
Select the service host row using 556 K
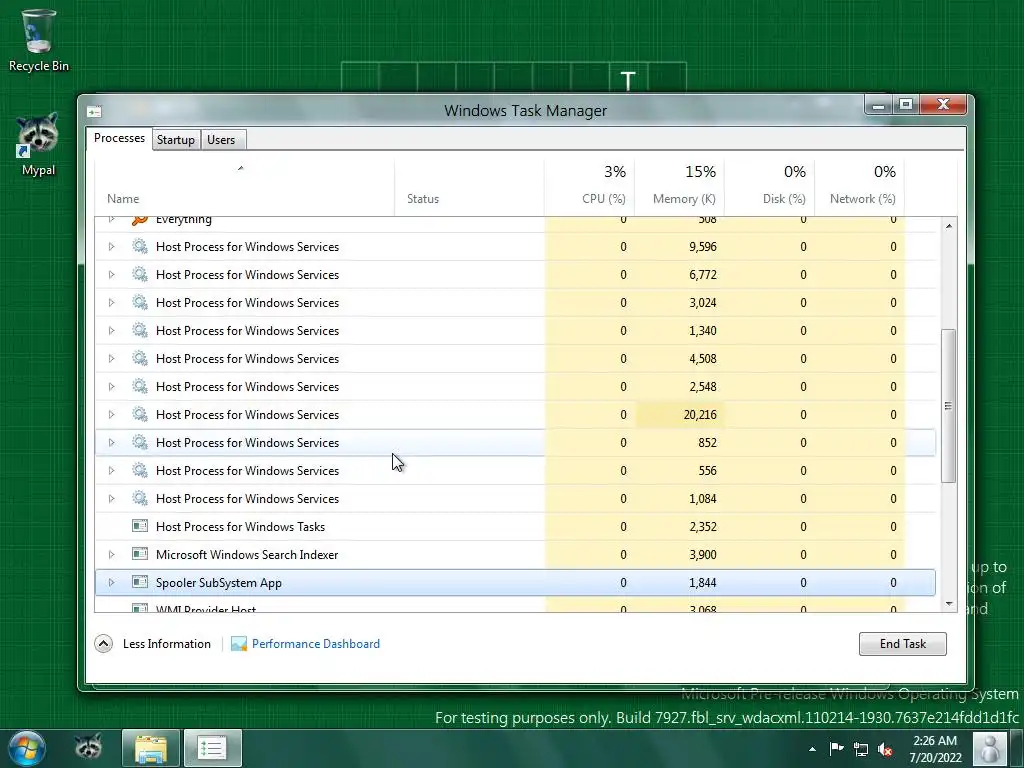(515, 471)
